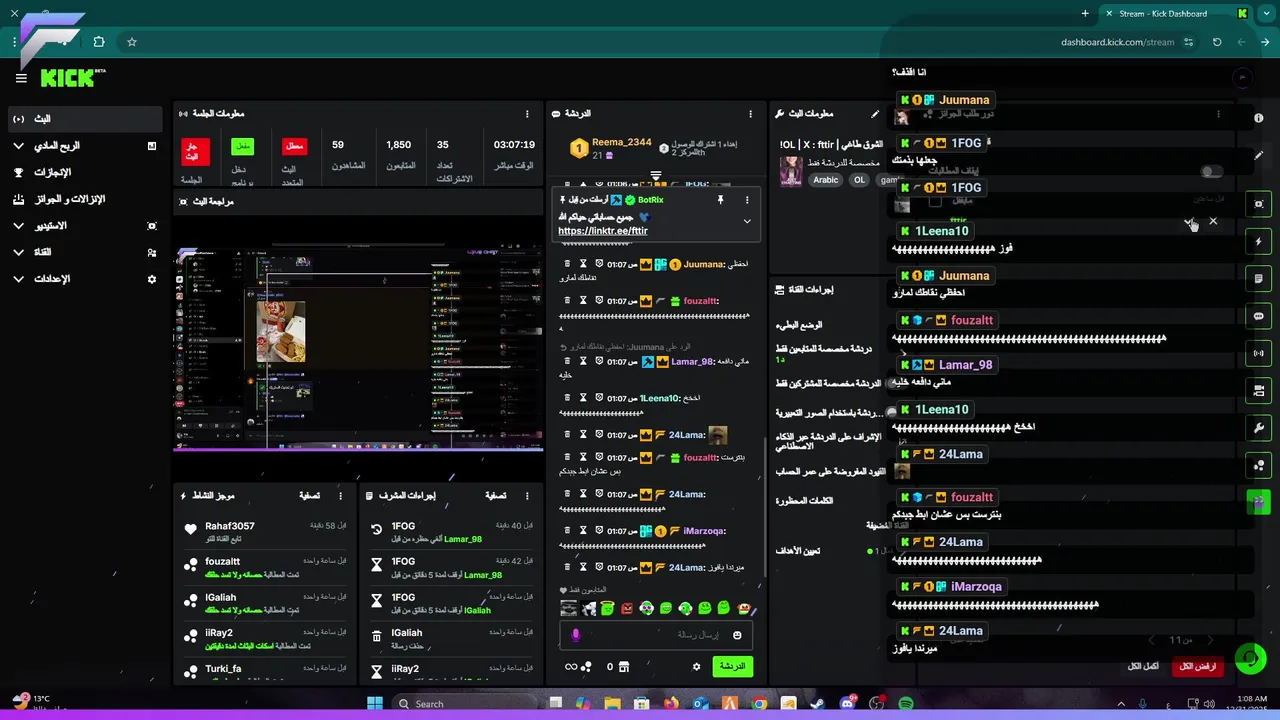Click Turki_fa in the activity feed
The height and width of the screenshot is (720, 1280).
coord(223,668)
